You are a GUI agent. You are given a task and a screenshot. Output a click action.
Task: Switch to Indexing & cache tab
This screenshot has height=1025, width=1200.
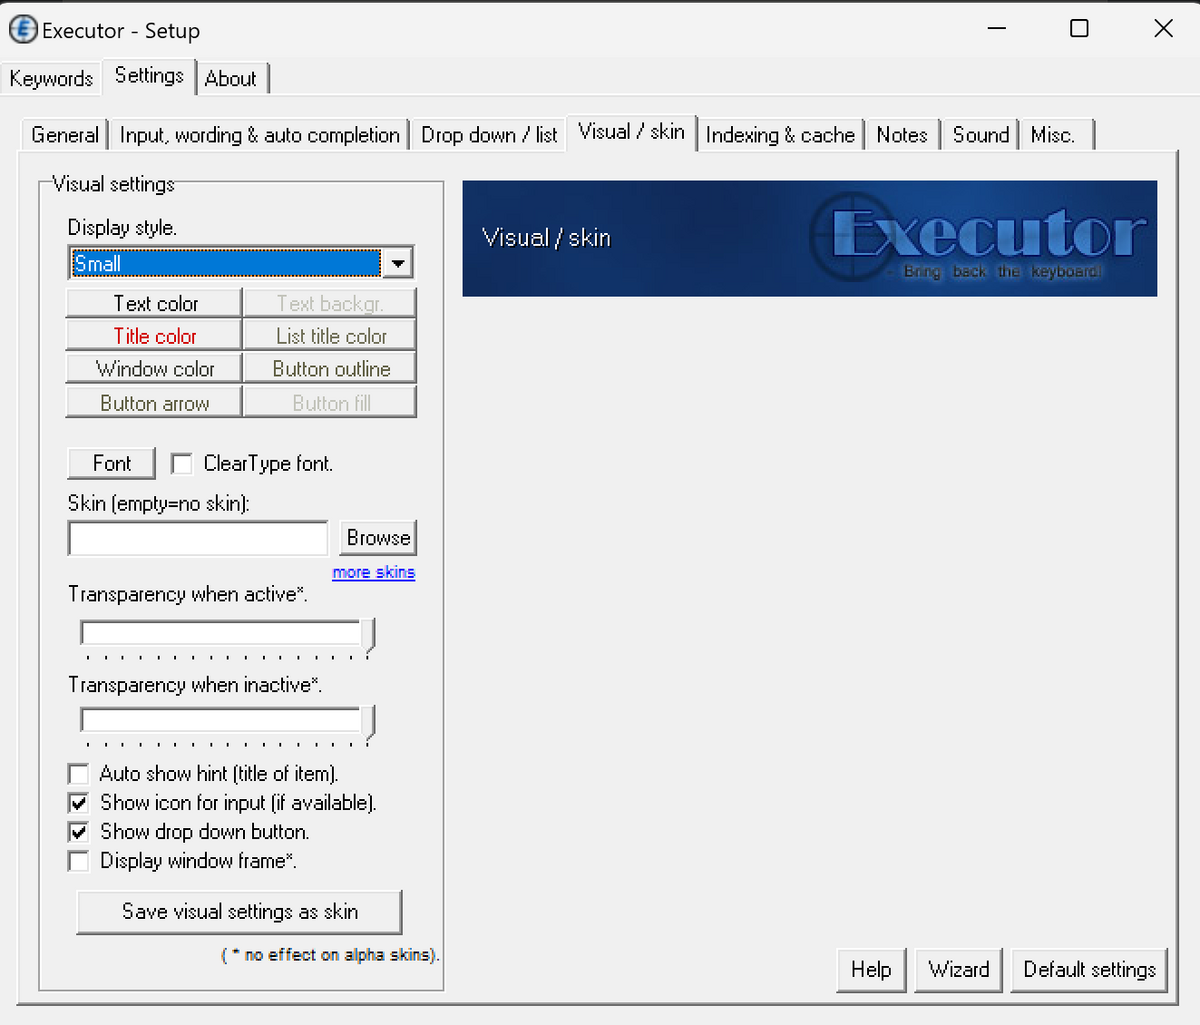pos(780,135)
